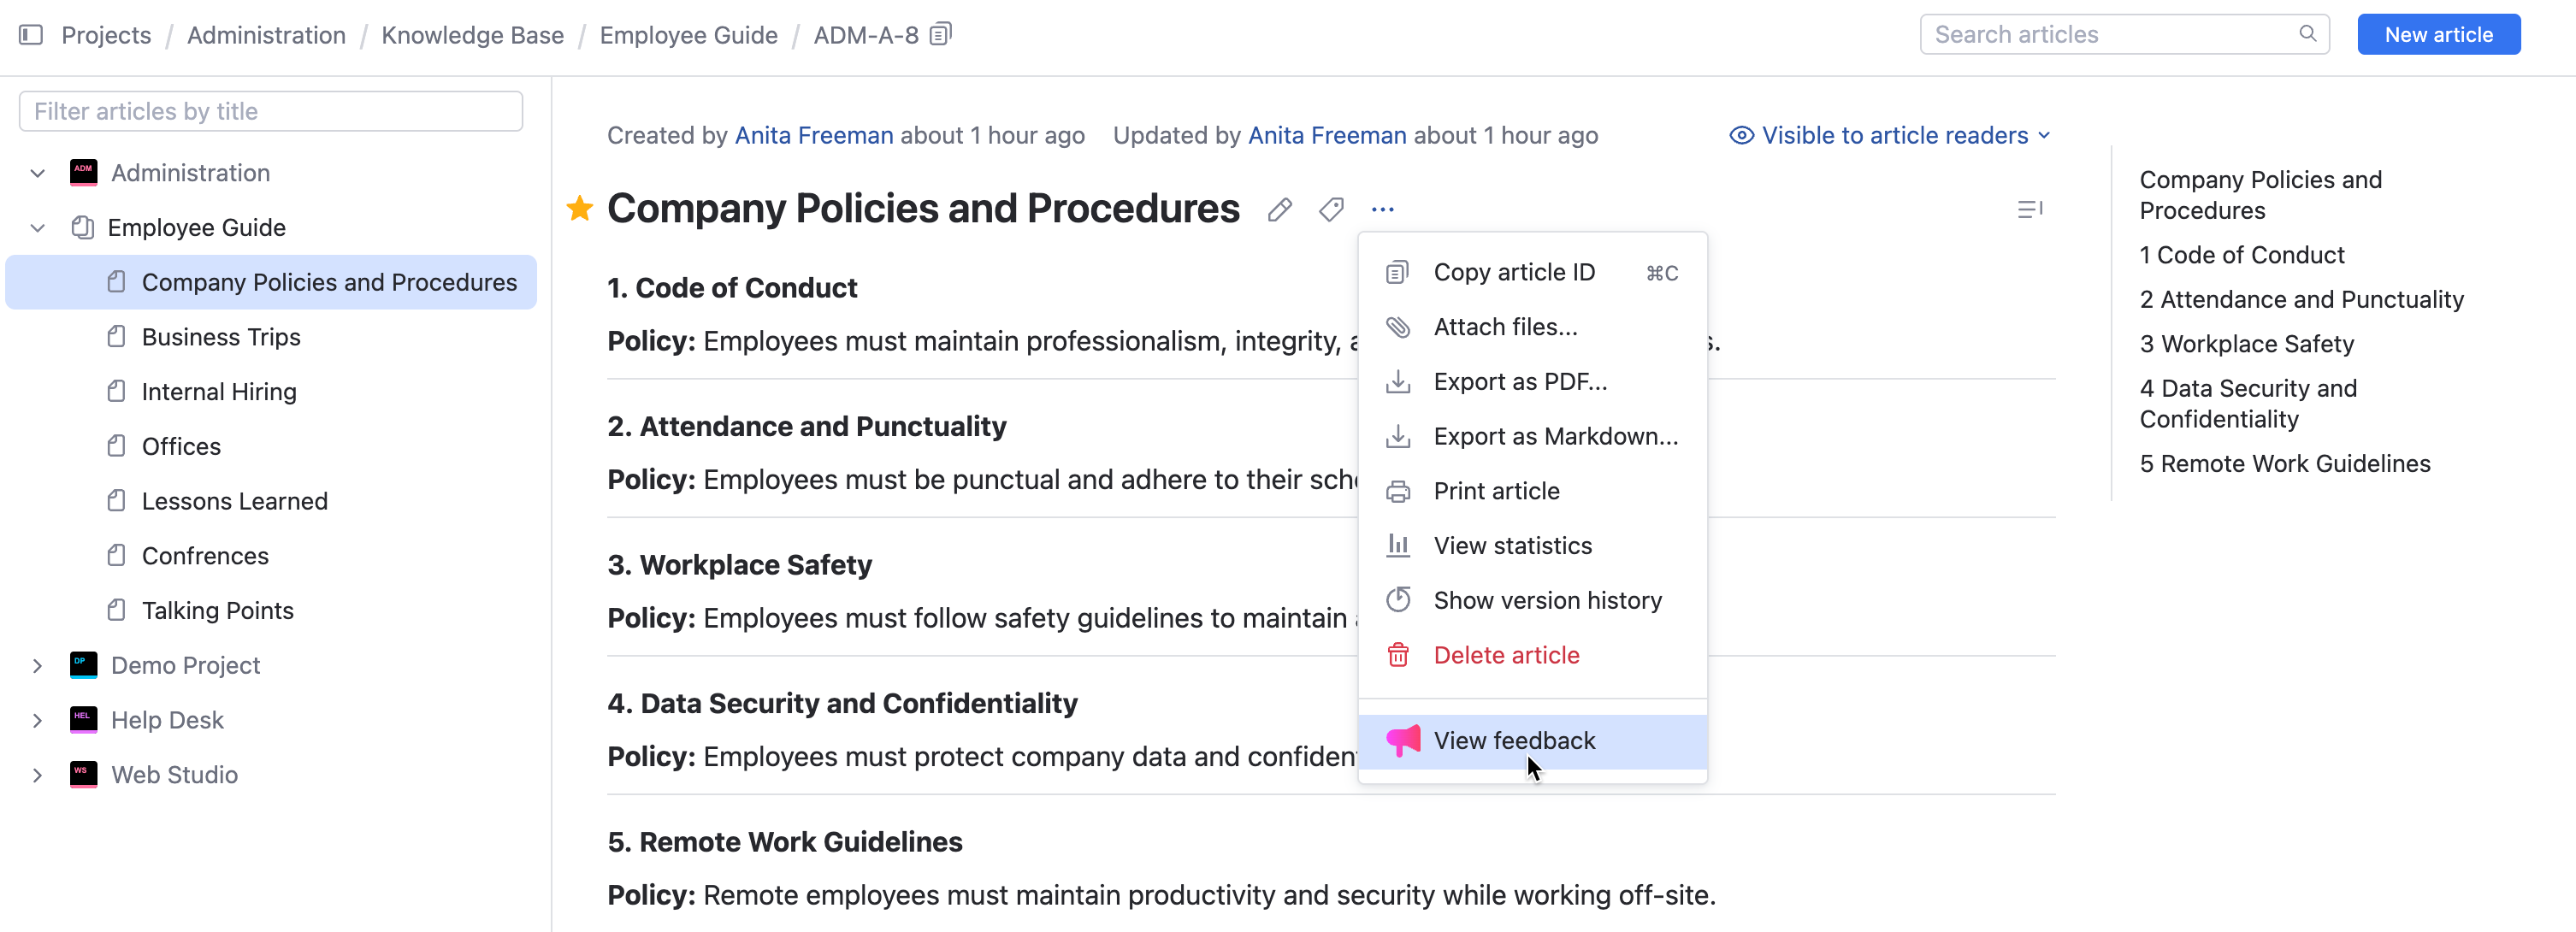Copy article ID icon next to ADM-A-8
The width and height of the screenshot is (2576, 932).
point(940,35)
